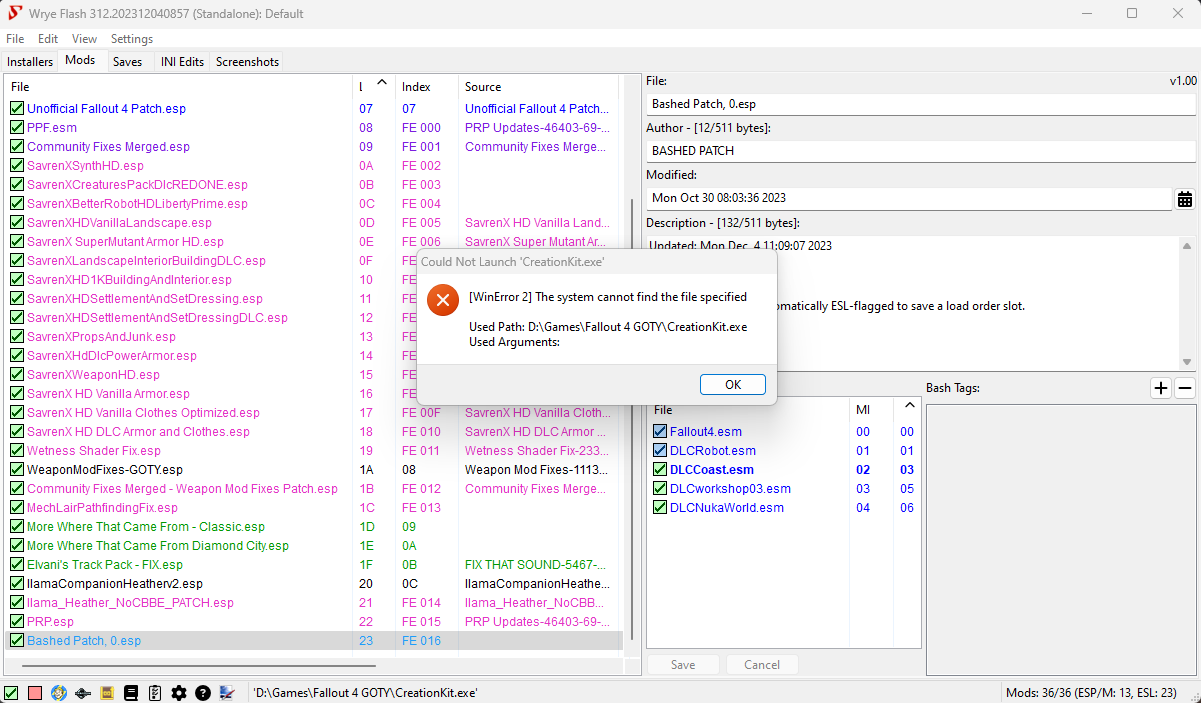This screenshot has height=703, width=1201.
Task: Sort mods by the File column header
Action: click(179, 87)
